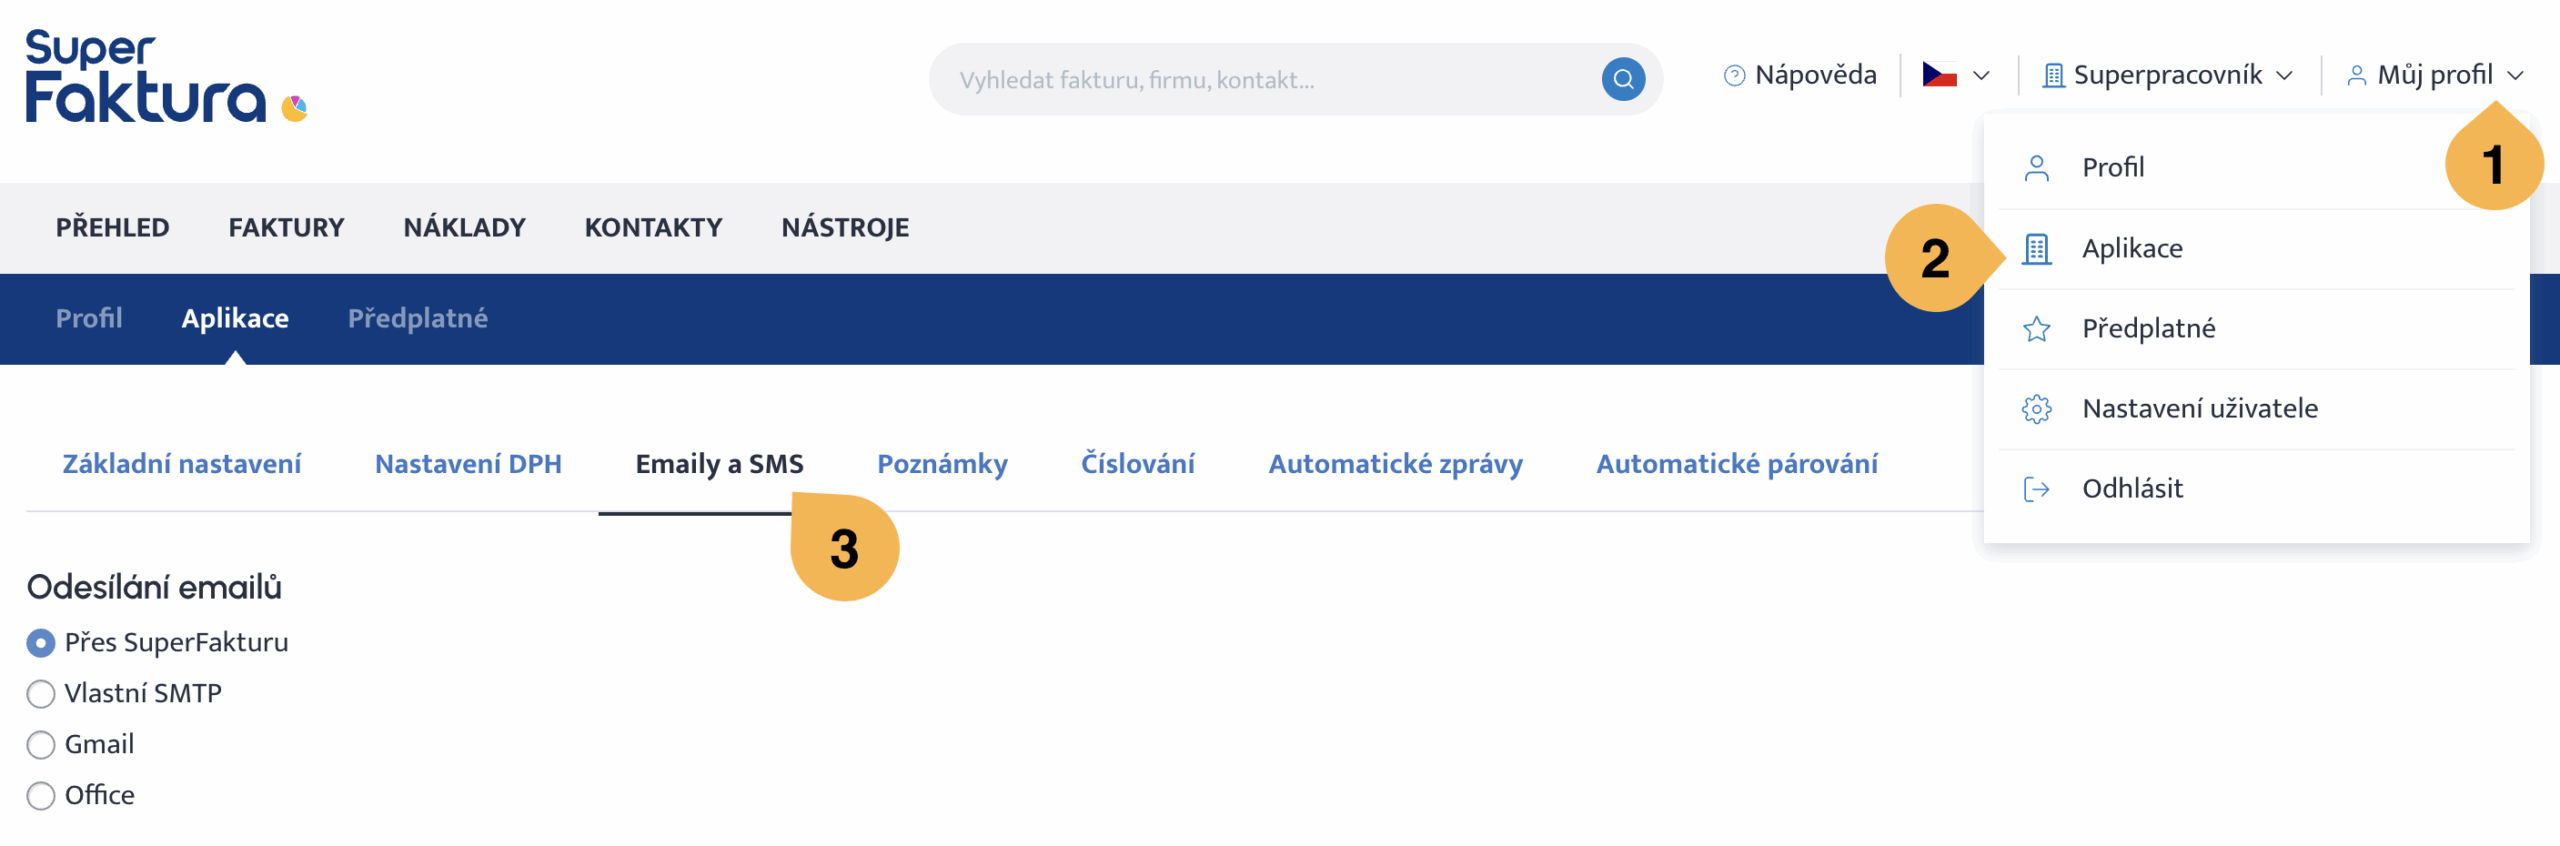Click the gear icon for Nastavení uživatele

(2036, 409)
